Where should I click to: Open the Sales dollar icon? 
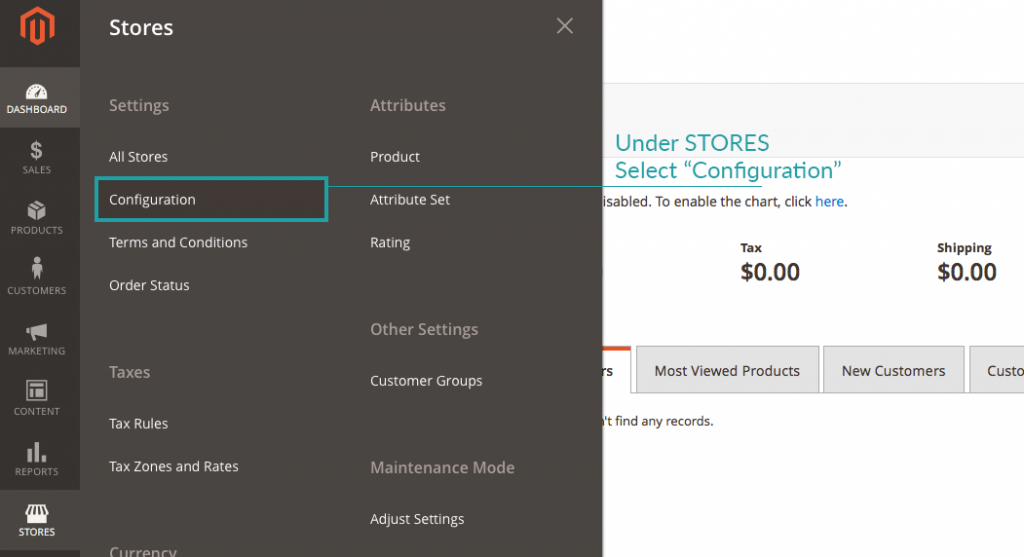pyautogui.click(x=37, y=150)
